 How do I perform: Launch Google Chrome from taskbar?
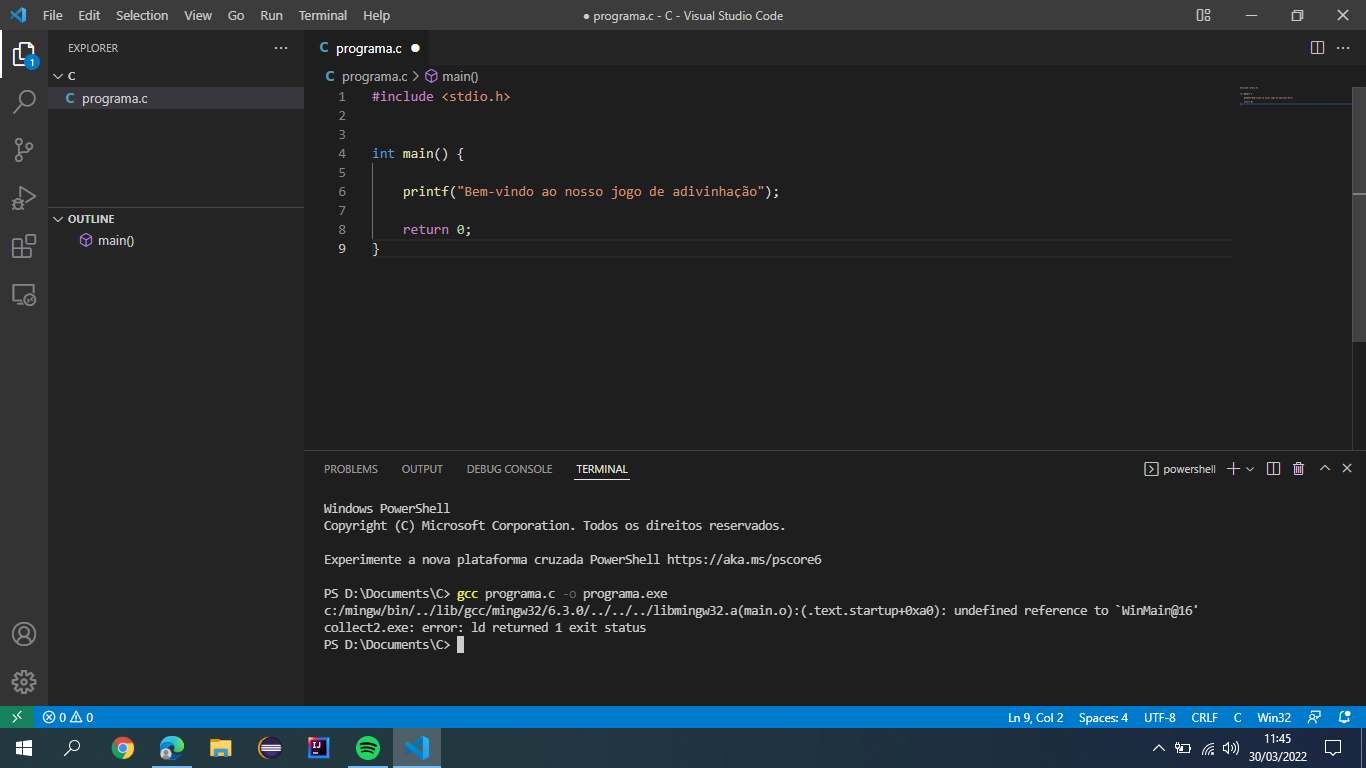tap(123, 748)
